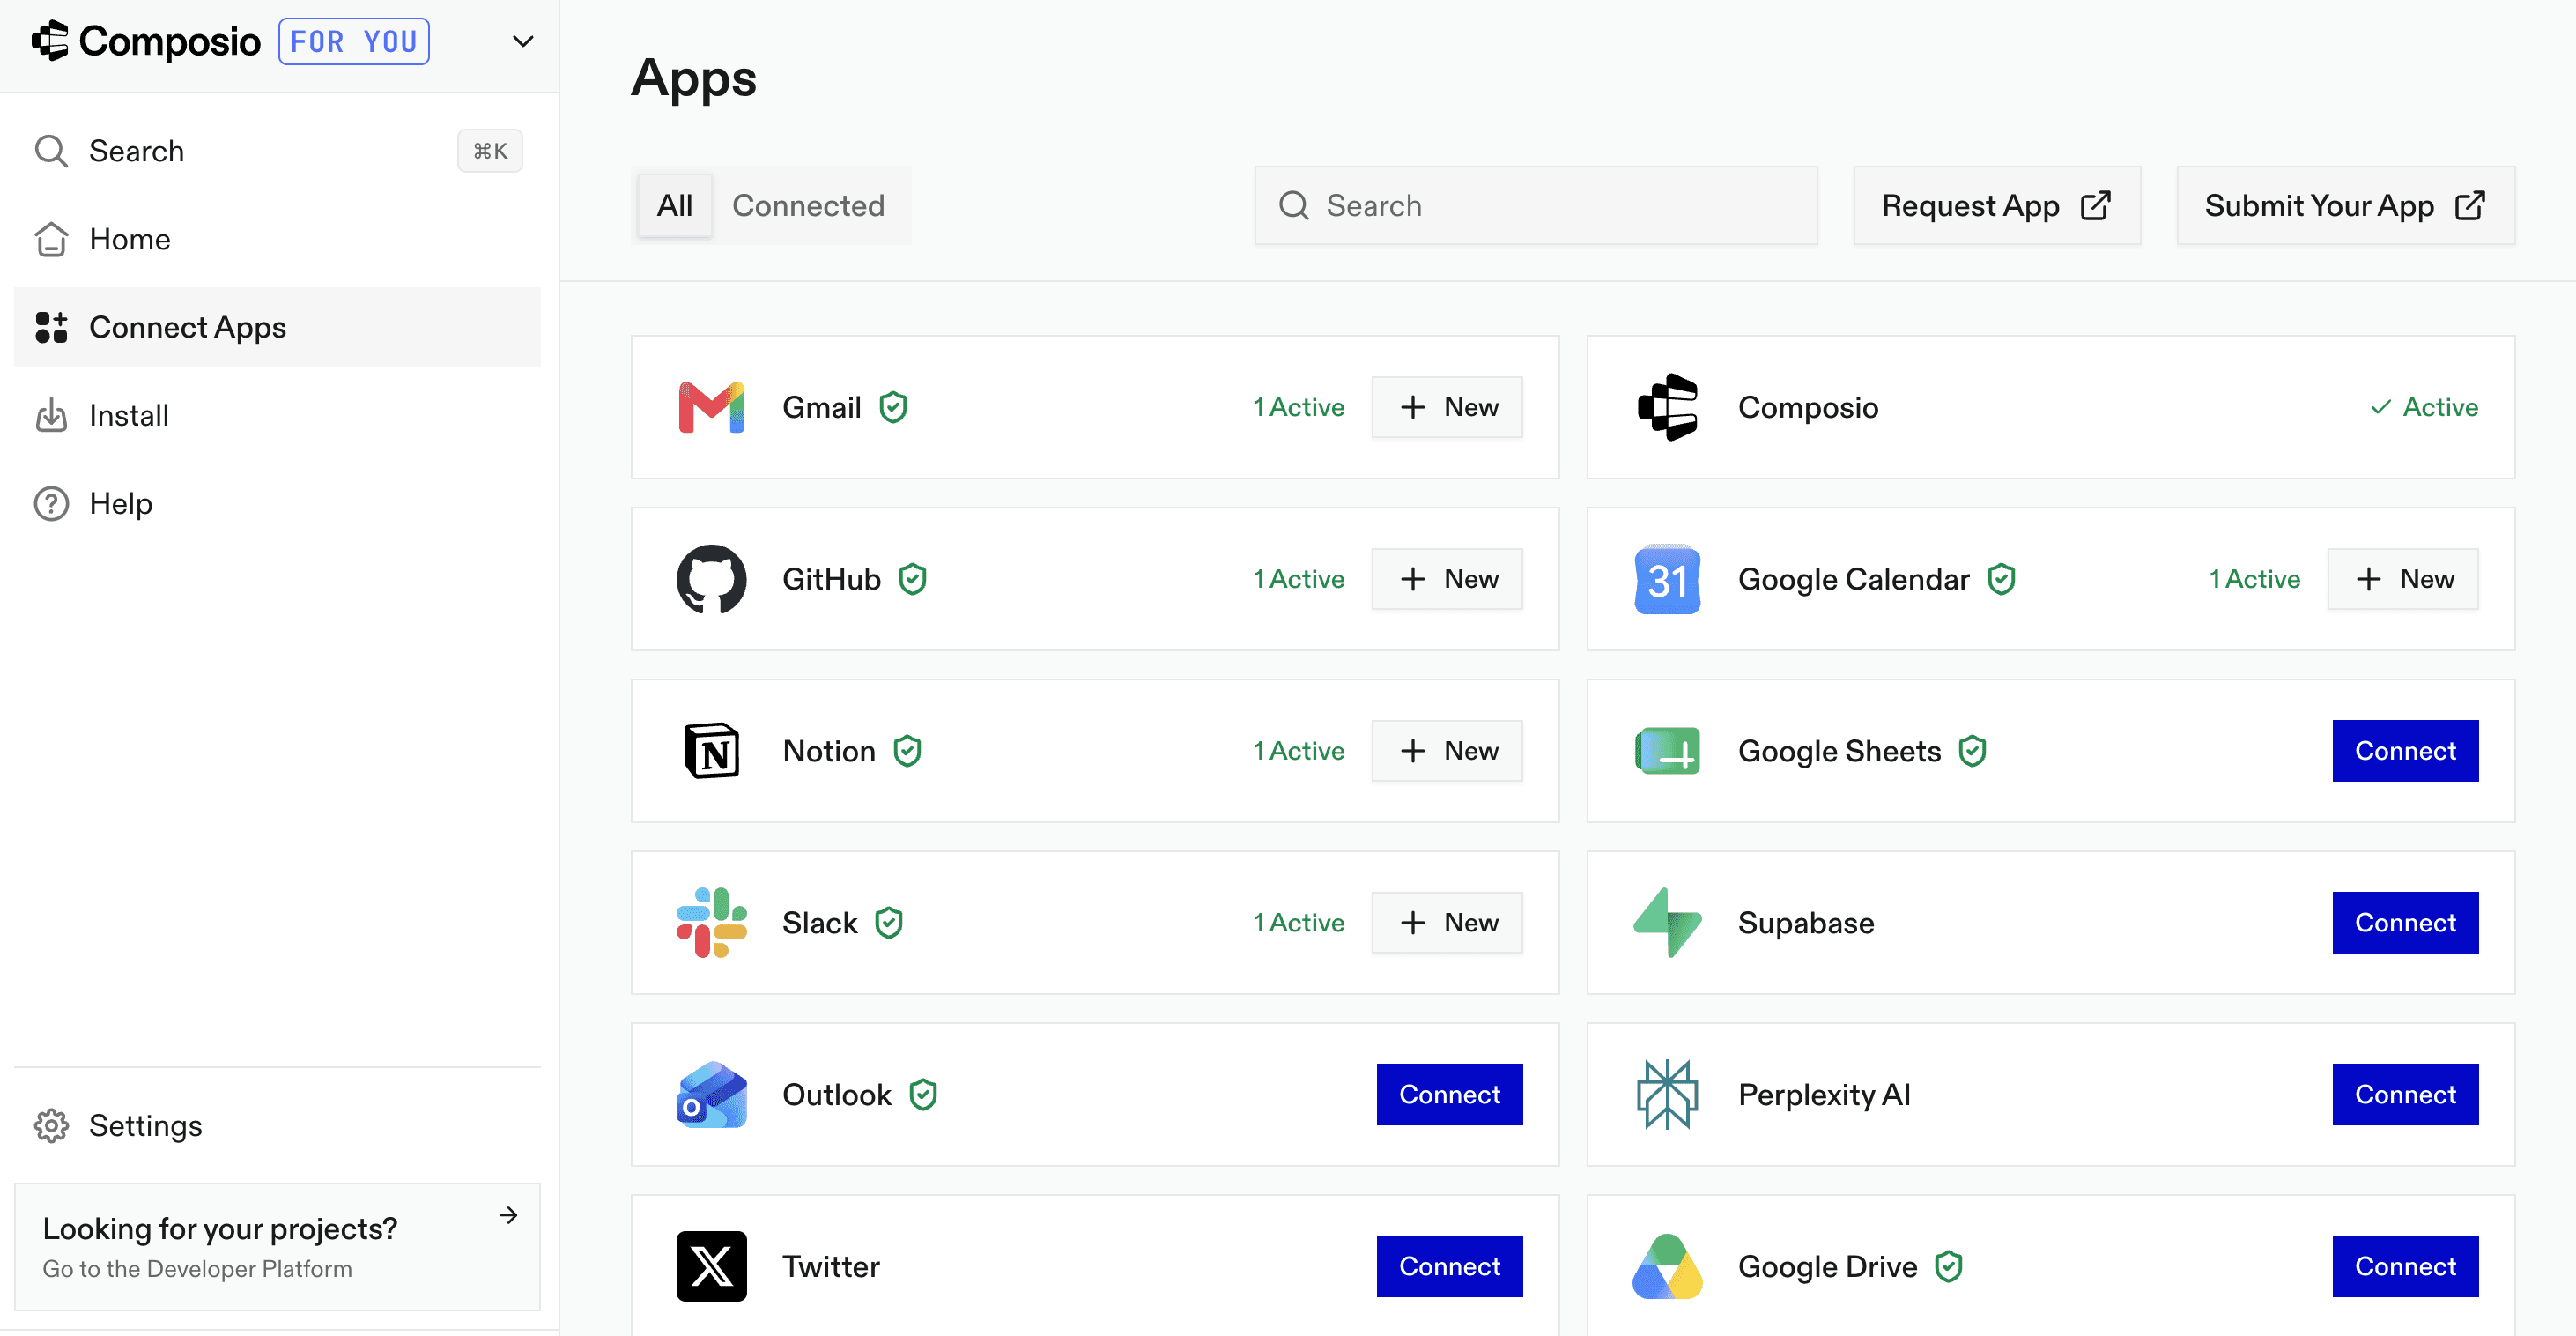Add a New Slack connection
The width and height of the screenshot is (2576, 1336).
[1447, 923]
